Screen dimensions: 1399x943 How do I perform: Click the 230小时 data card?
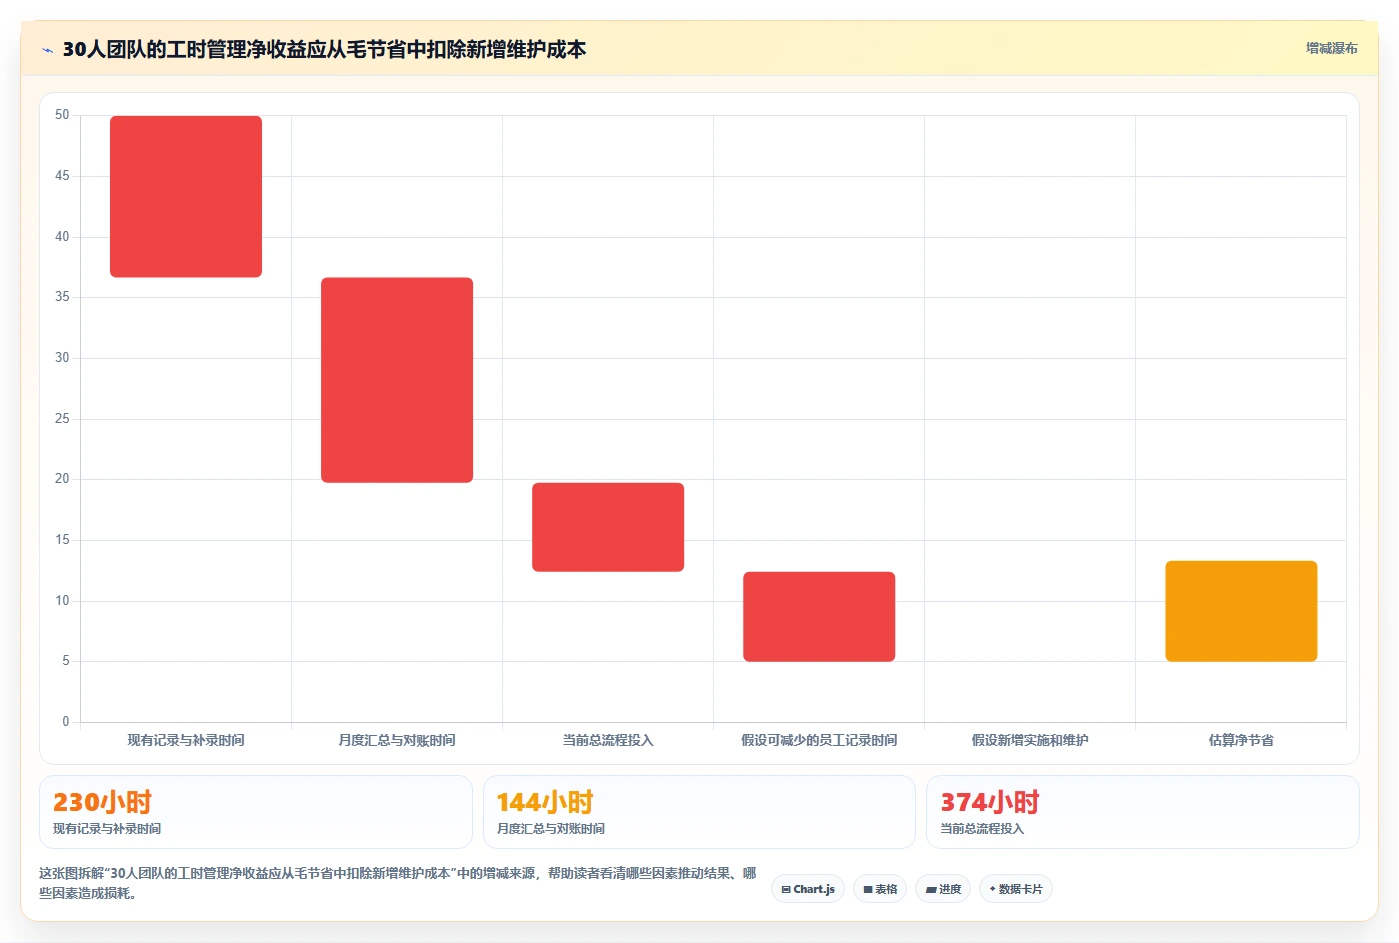click(x=255, y=812)
